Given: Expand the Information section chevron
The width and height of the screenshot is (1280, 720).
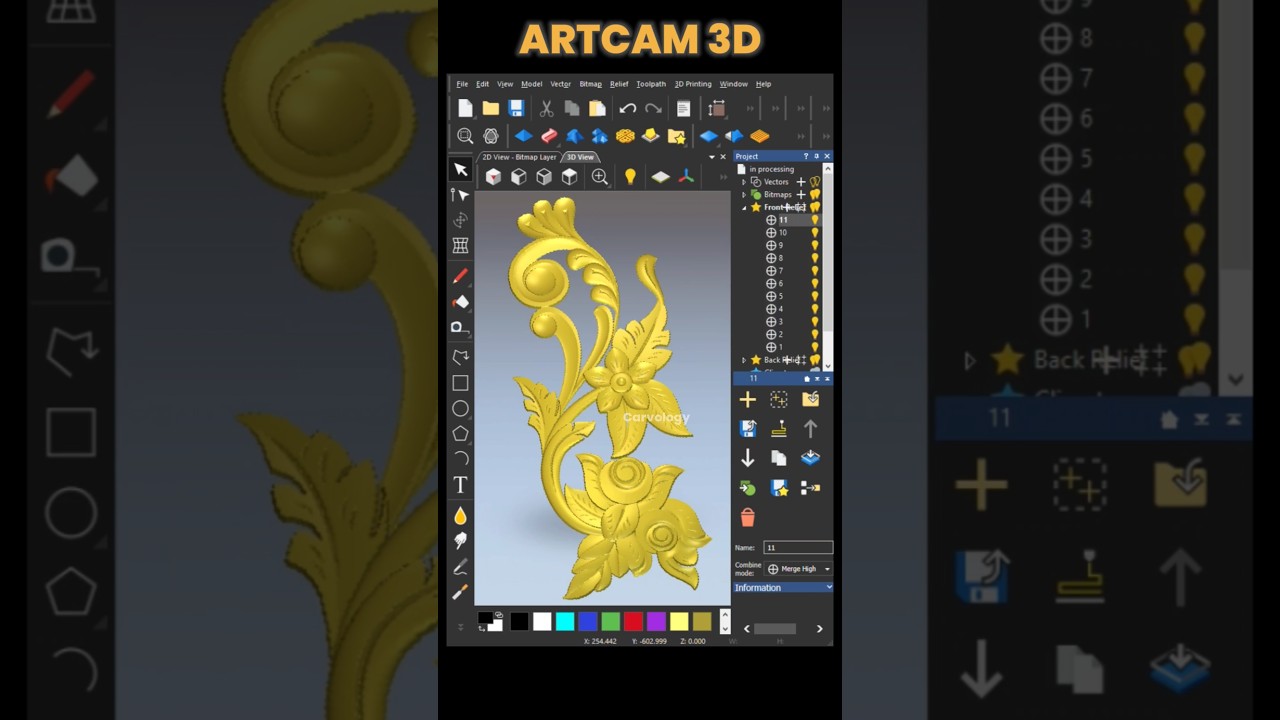Looking at the screenshot, I should 829,588.
